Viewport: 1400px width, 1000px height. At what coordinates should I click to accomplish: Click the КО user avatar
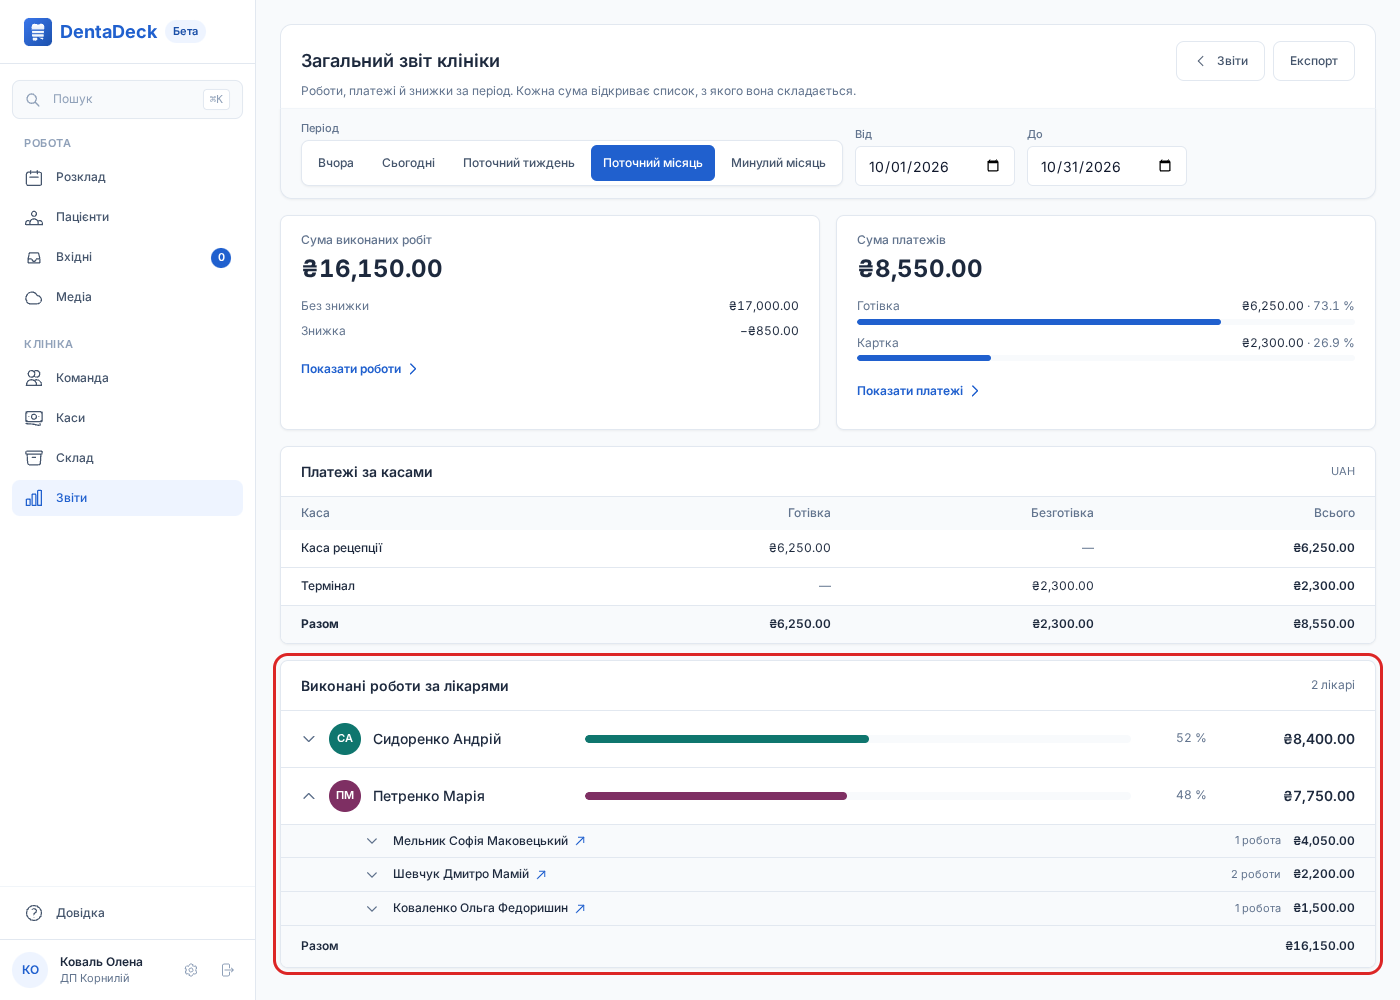(x=30, y=970)
